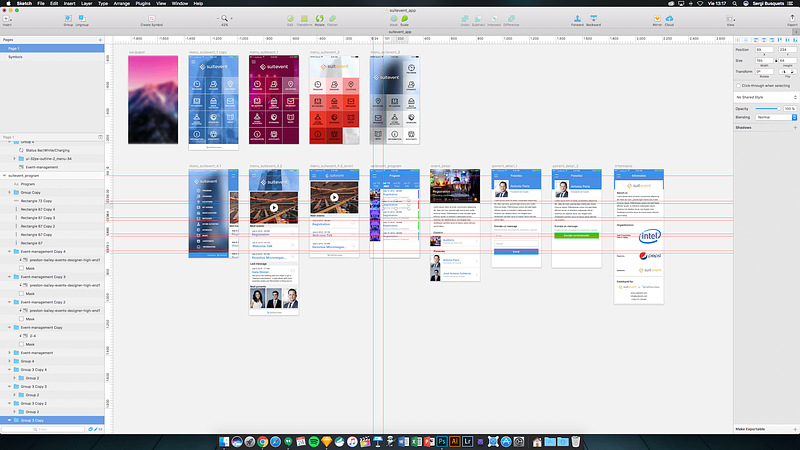Apply the Subtract boolean operation
Viewport: 800px width, 450px height.
[478, 19]
